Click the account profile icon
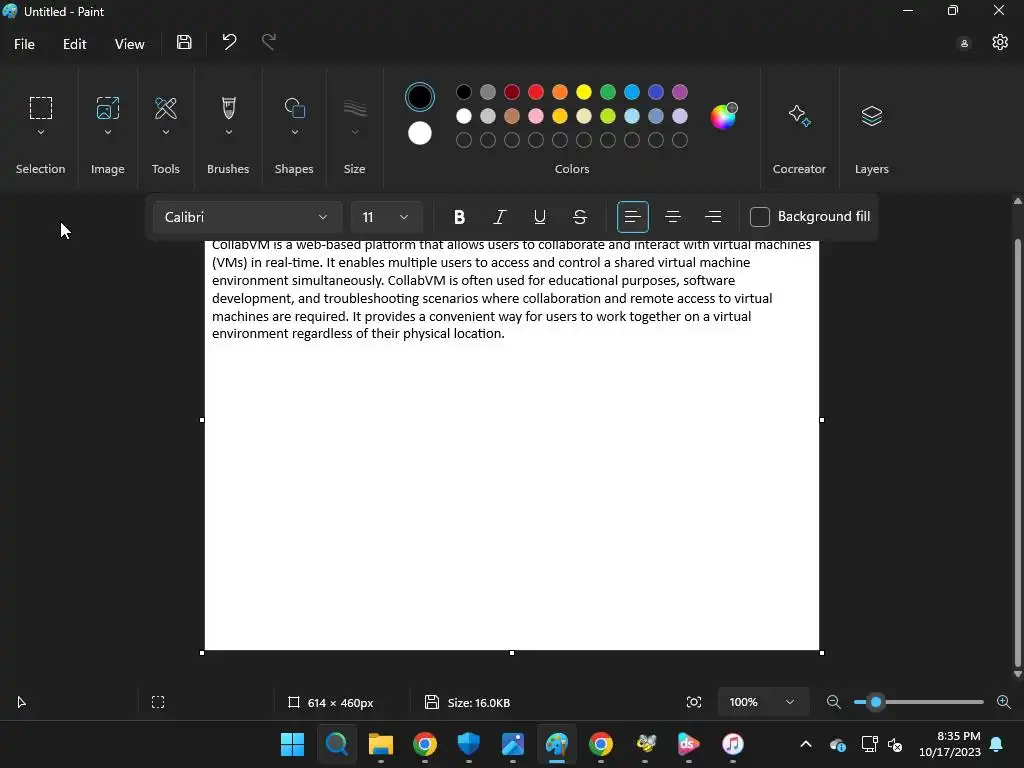The image size is (1024, 768). coord(964,44)
